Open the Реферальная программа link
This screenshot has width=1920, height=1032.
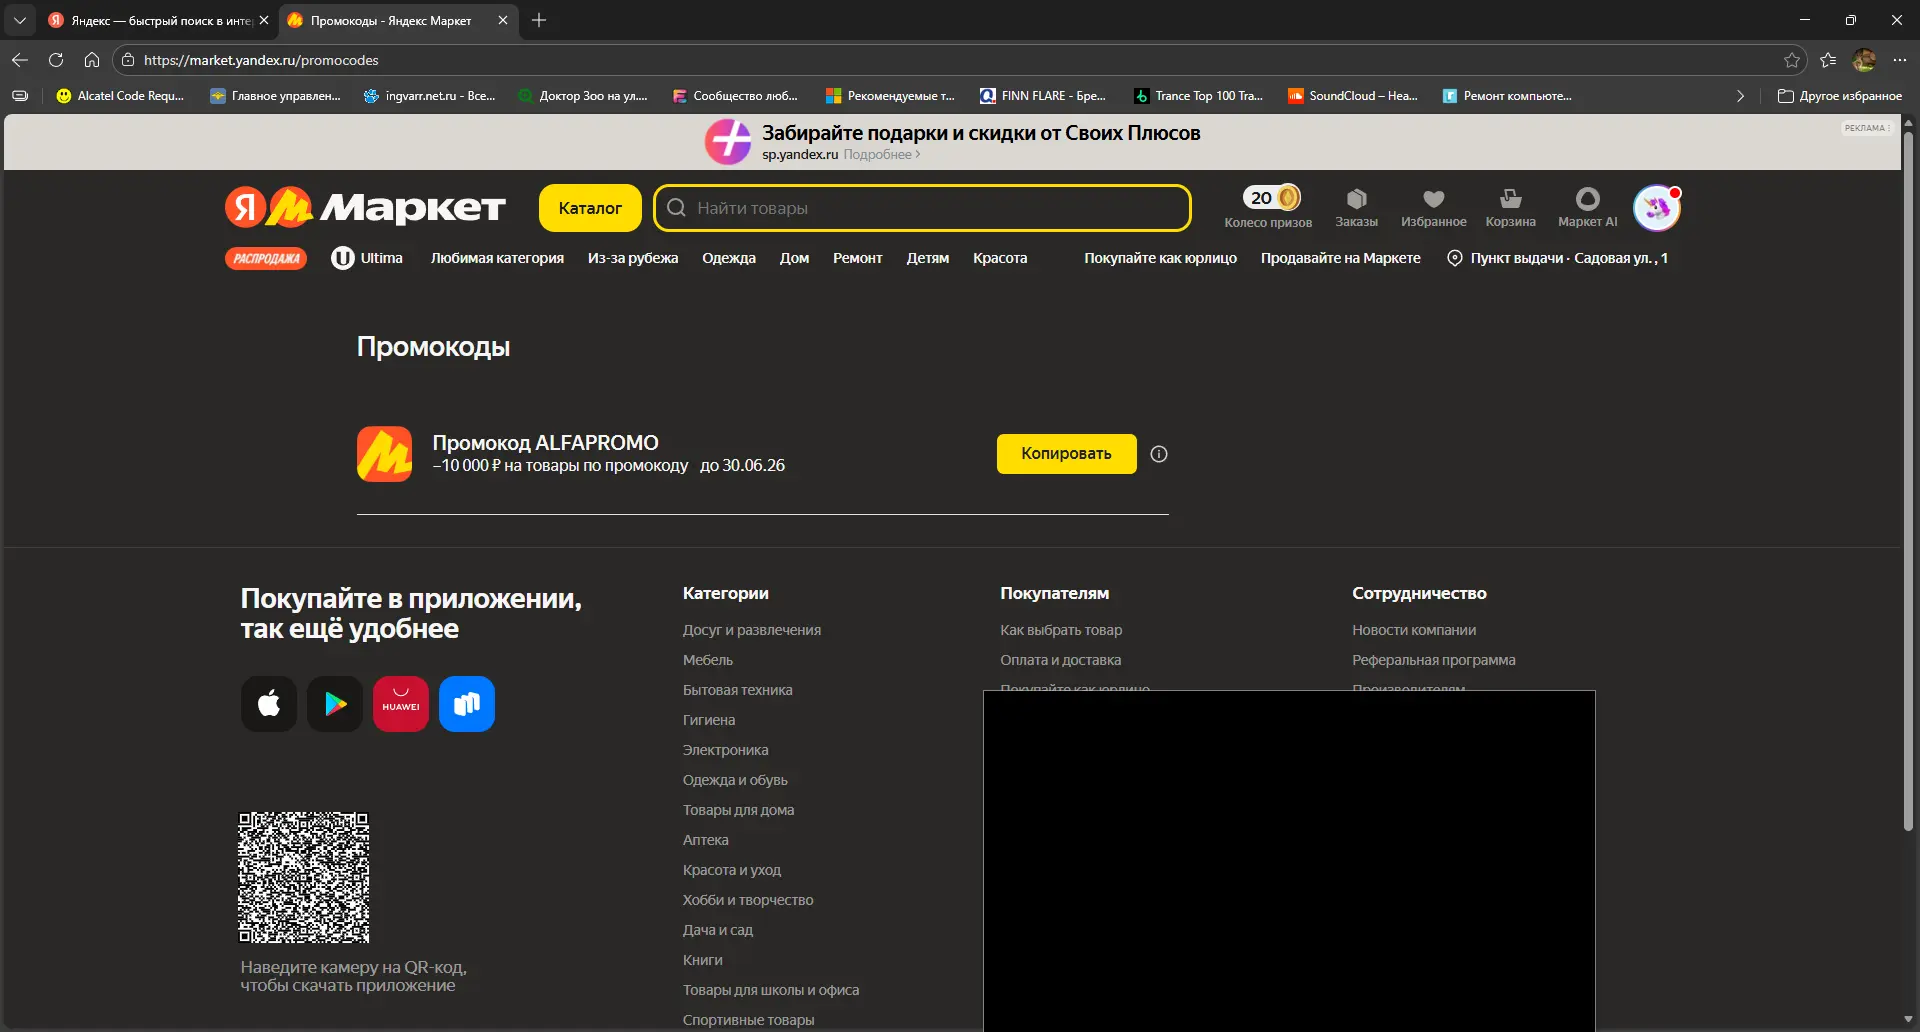[1434, 660]
